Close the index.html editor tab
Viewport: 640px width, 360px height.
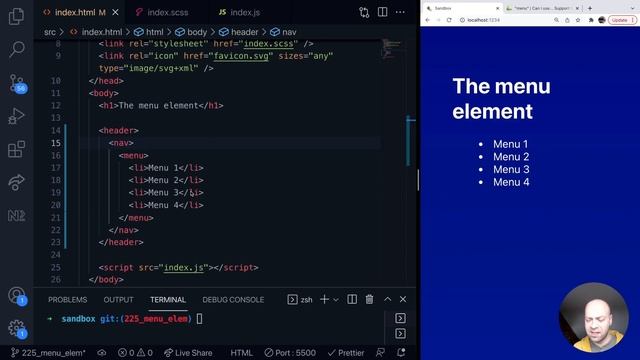(116, 13)
